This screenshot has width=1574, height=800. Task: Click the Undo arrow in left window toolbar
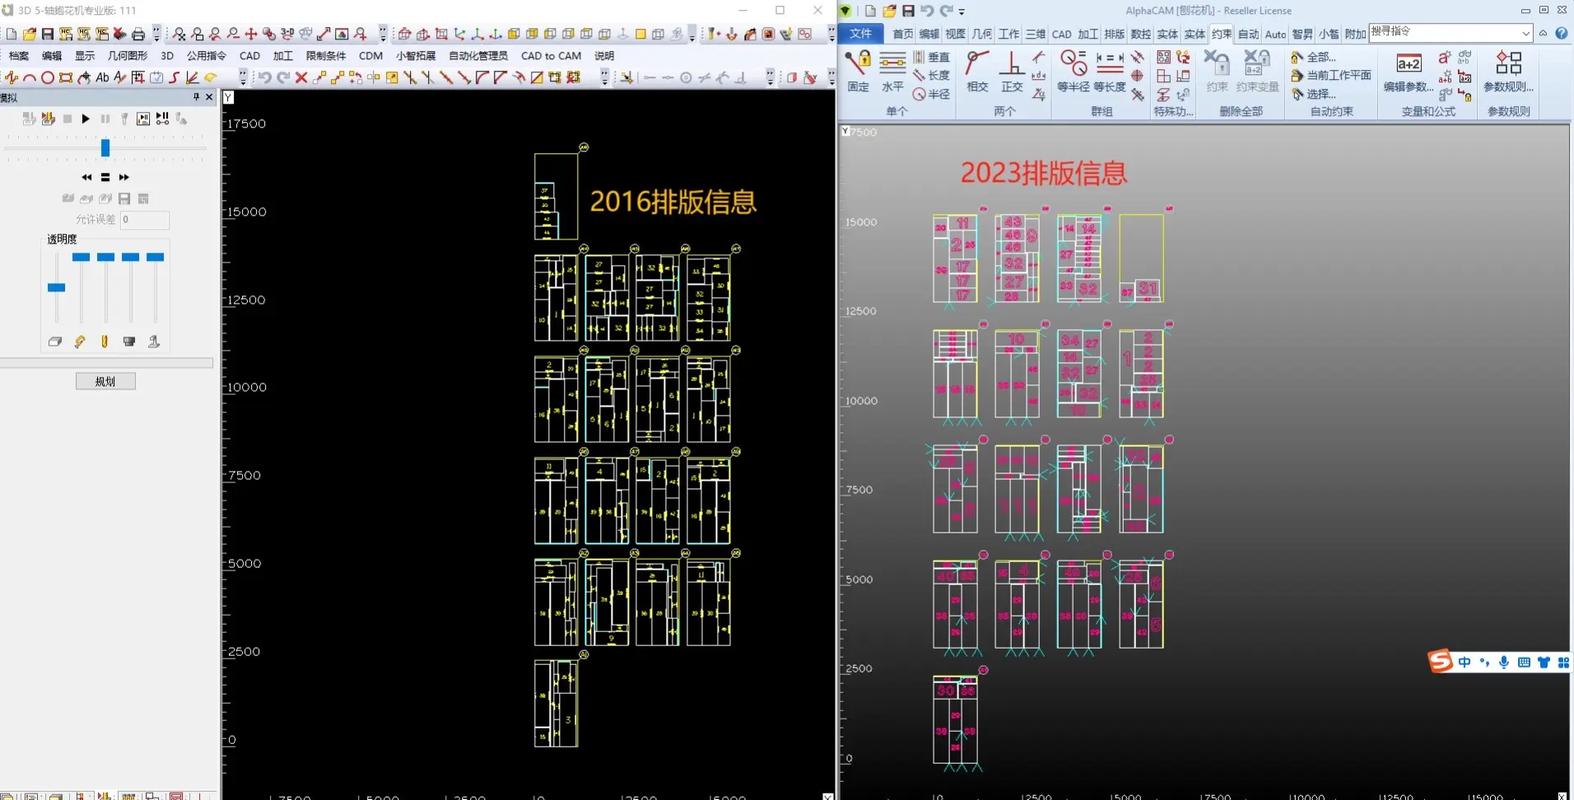coord(265,77)
